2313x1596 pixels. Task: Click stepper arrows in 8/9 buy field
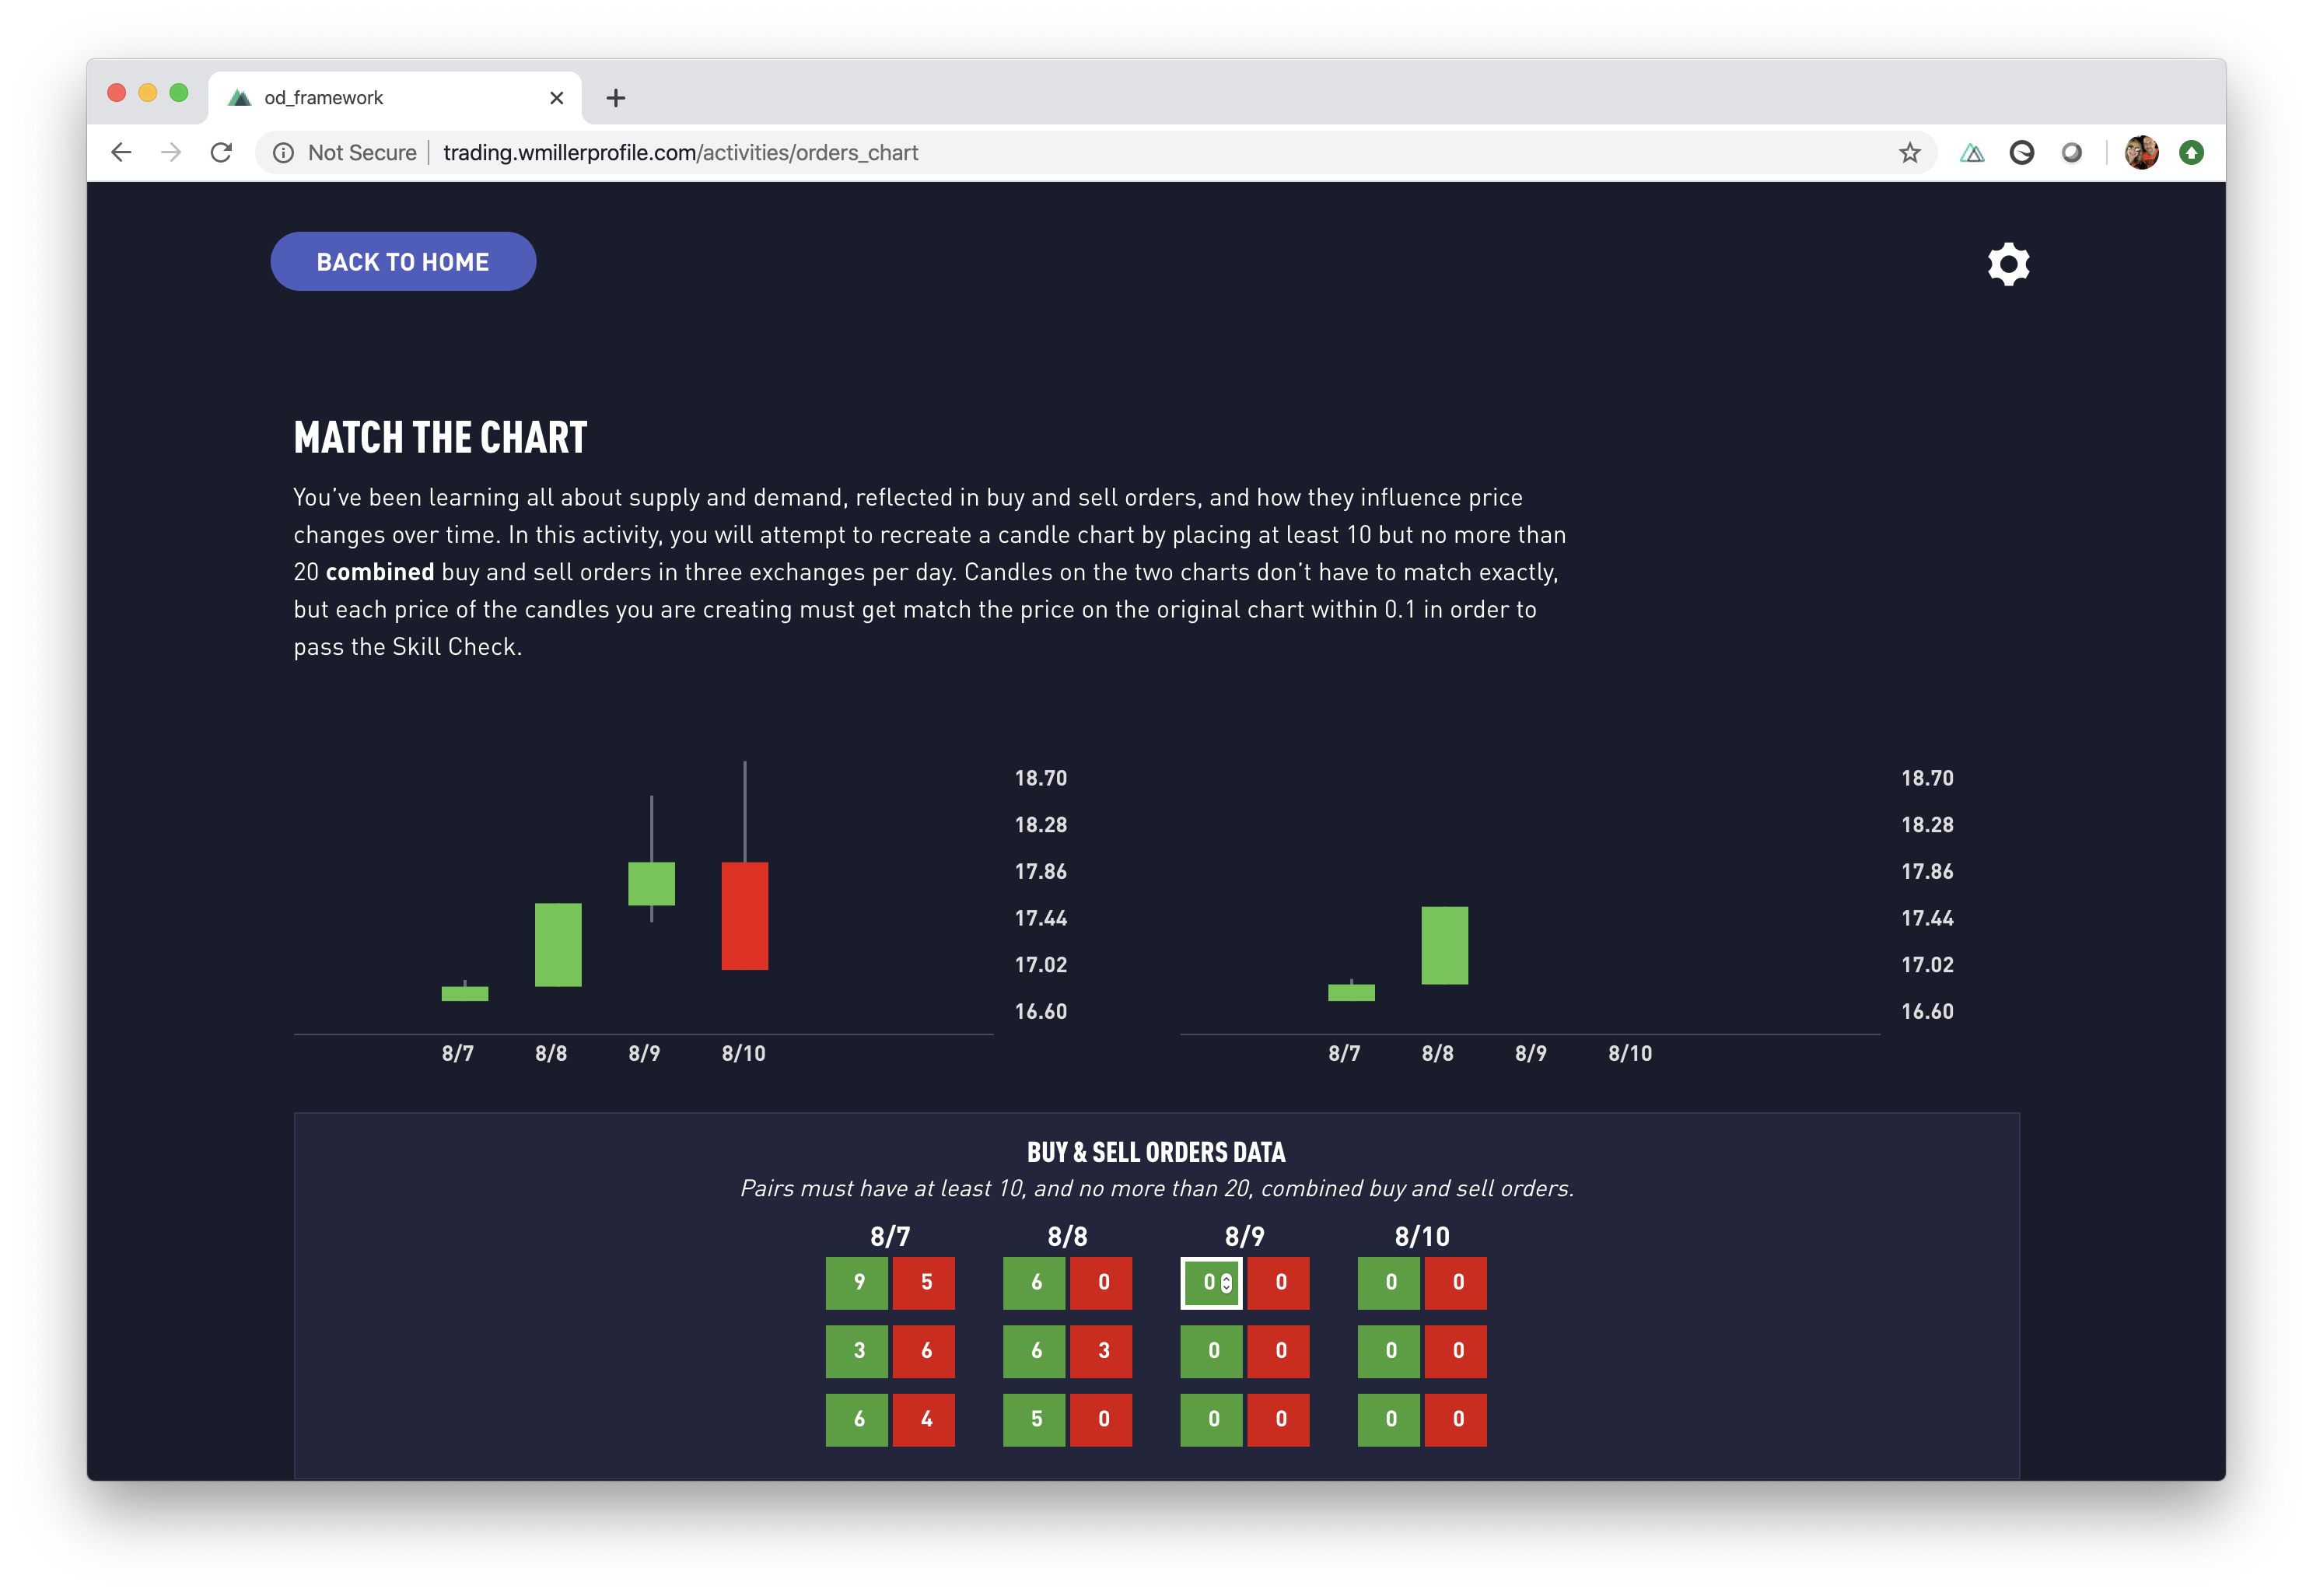1227,1283
